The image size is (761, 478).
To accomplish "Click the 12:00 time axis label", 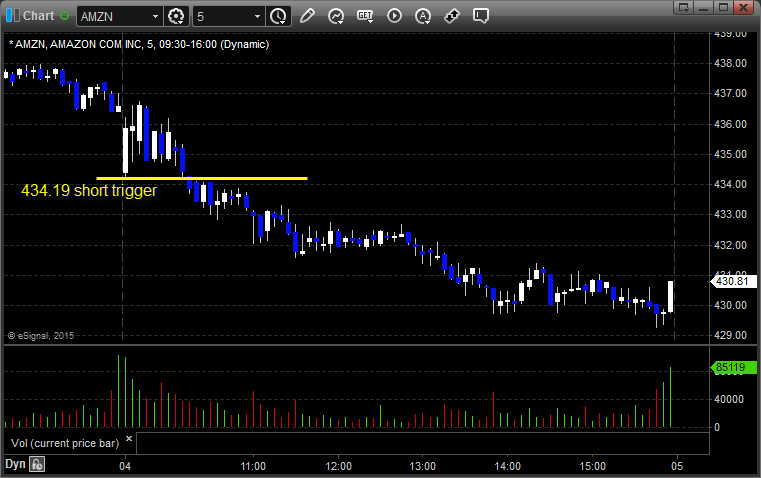I will (338, 466).
